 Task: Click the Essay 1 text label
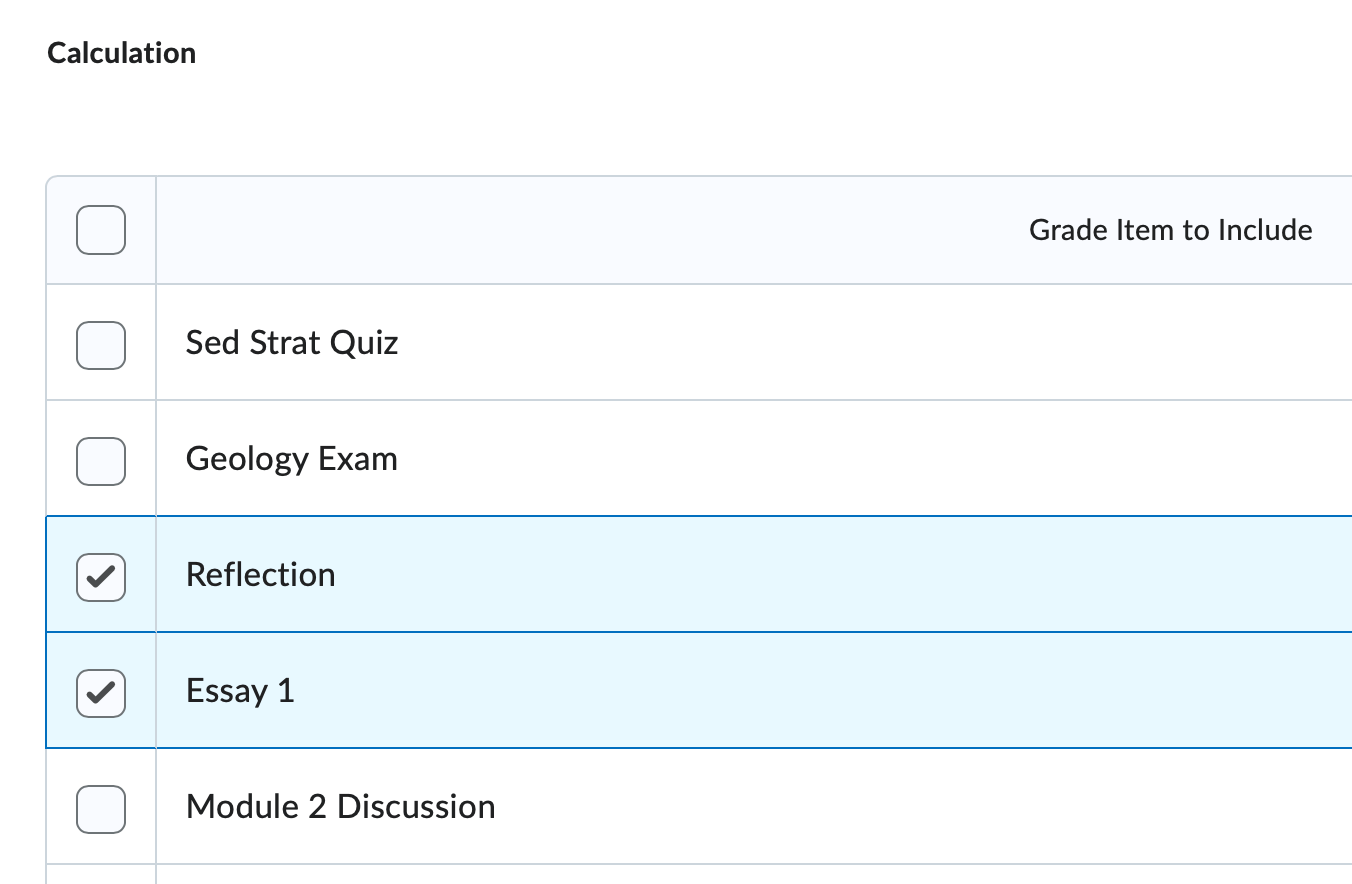[240, 691]
